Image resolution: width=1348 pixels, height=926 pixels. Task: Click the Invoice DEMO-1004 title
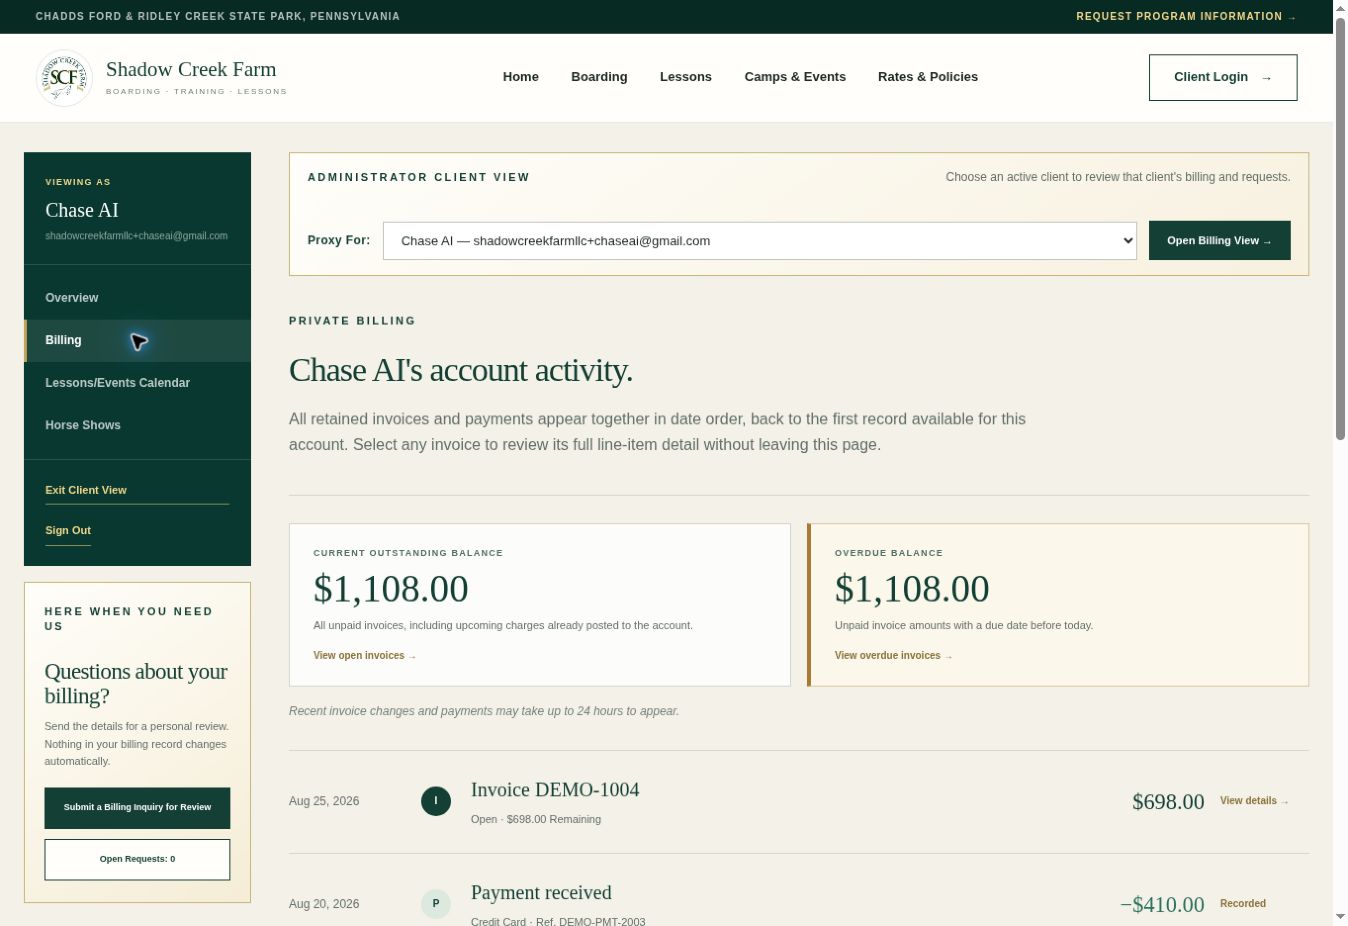pos(555,790)
